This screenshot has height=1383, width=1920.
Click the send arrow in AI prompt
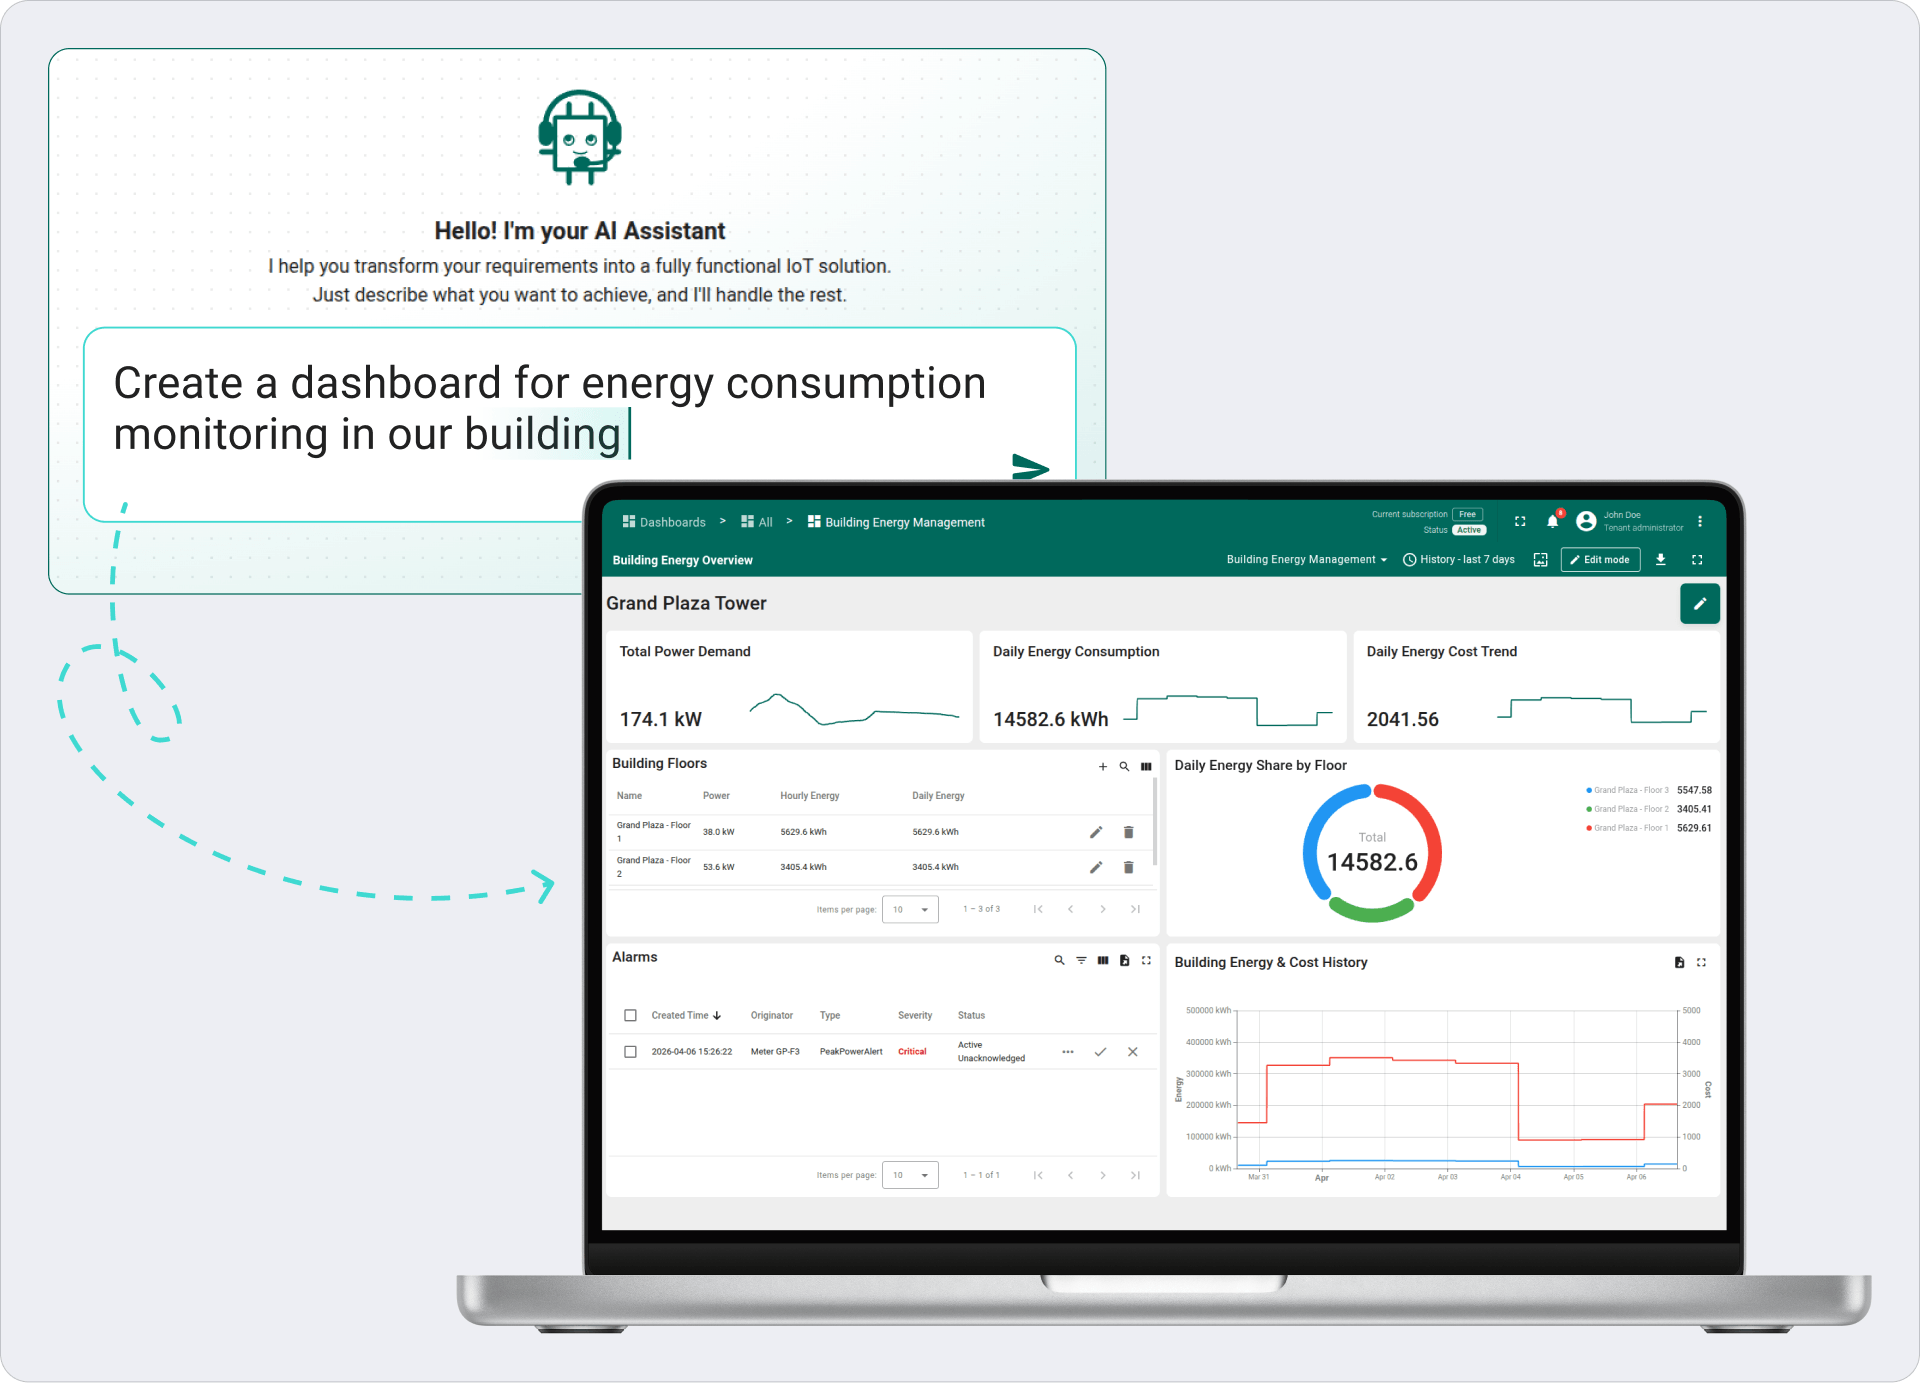[x=1030, y=467]
